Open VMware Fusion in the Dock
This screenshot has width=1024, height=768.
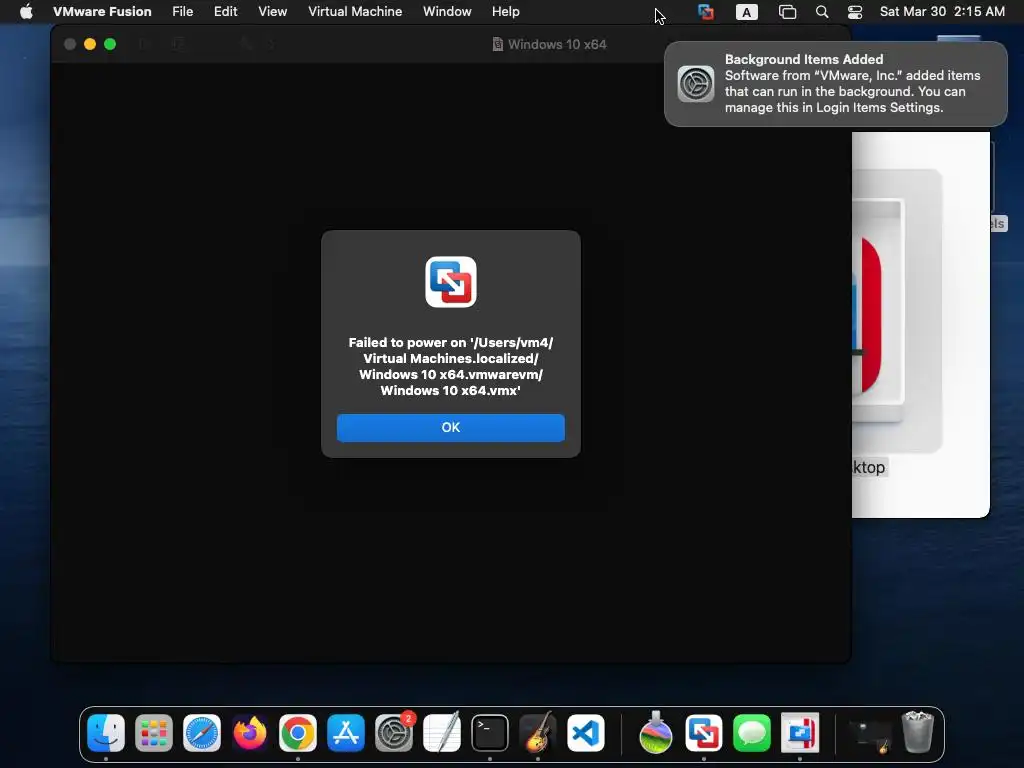click(x=703, y=733)
